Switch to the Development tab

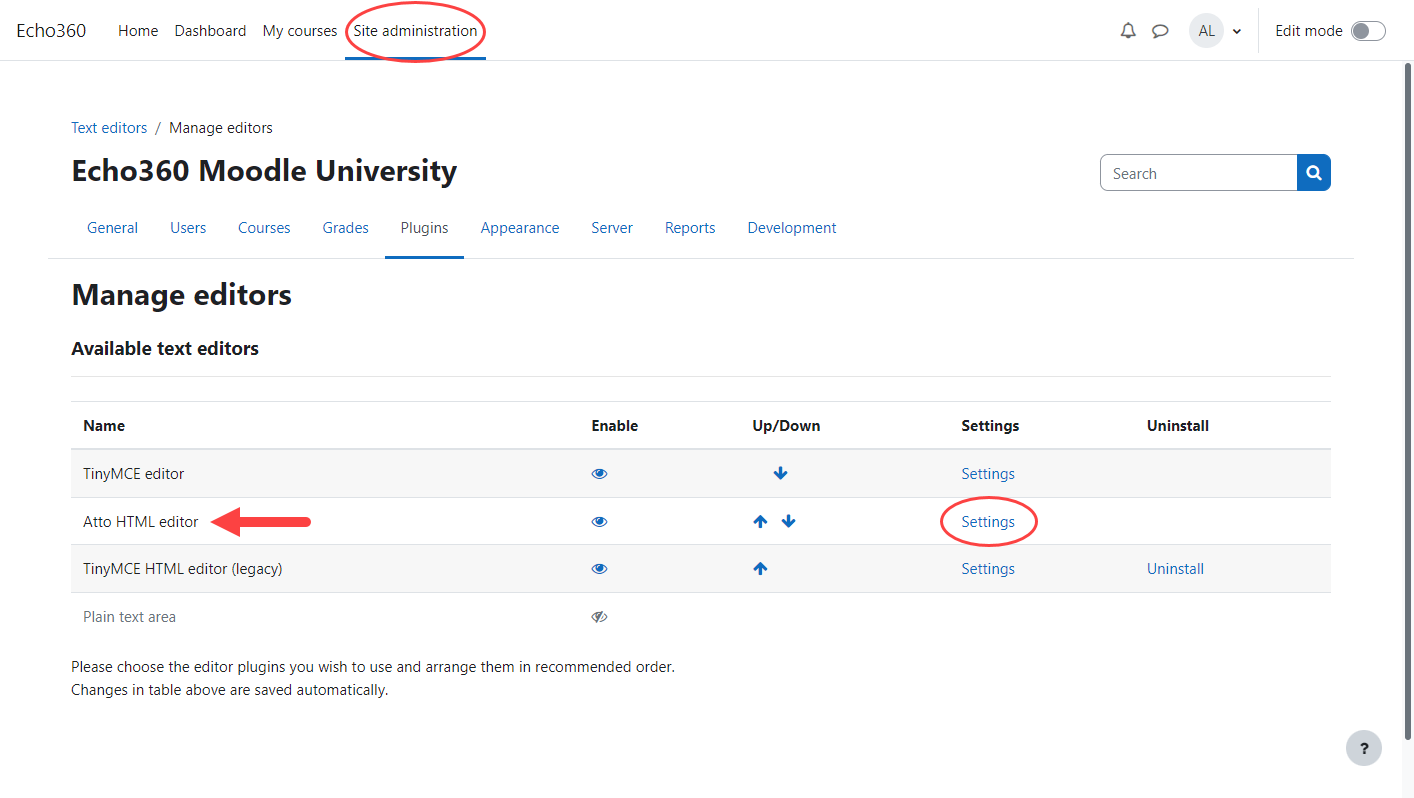[x=792, y=228]
